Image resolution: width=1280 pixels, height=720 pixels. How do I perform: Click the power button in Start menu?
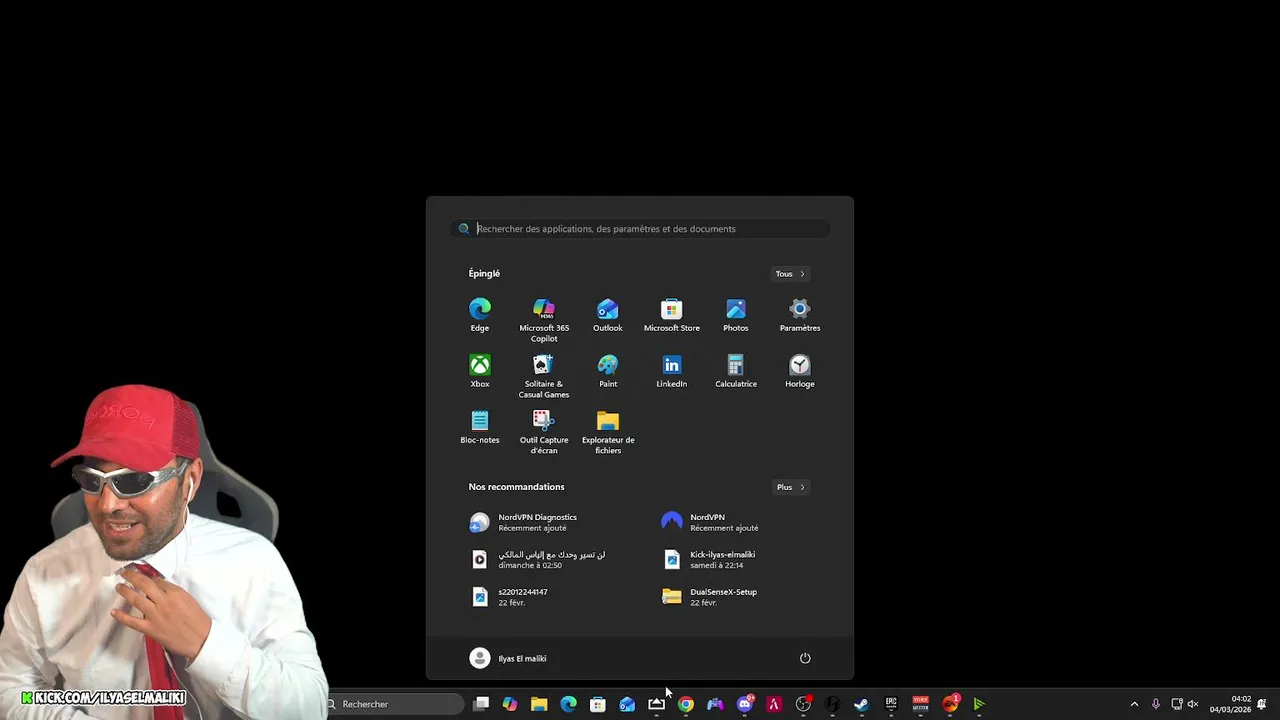click(805, 658)
